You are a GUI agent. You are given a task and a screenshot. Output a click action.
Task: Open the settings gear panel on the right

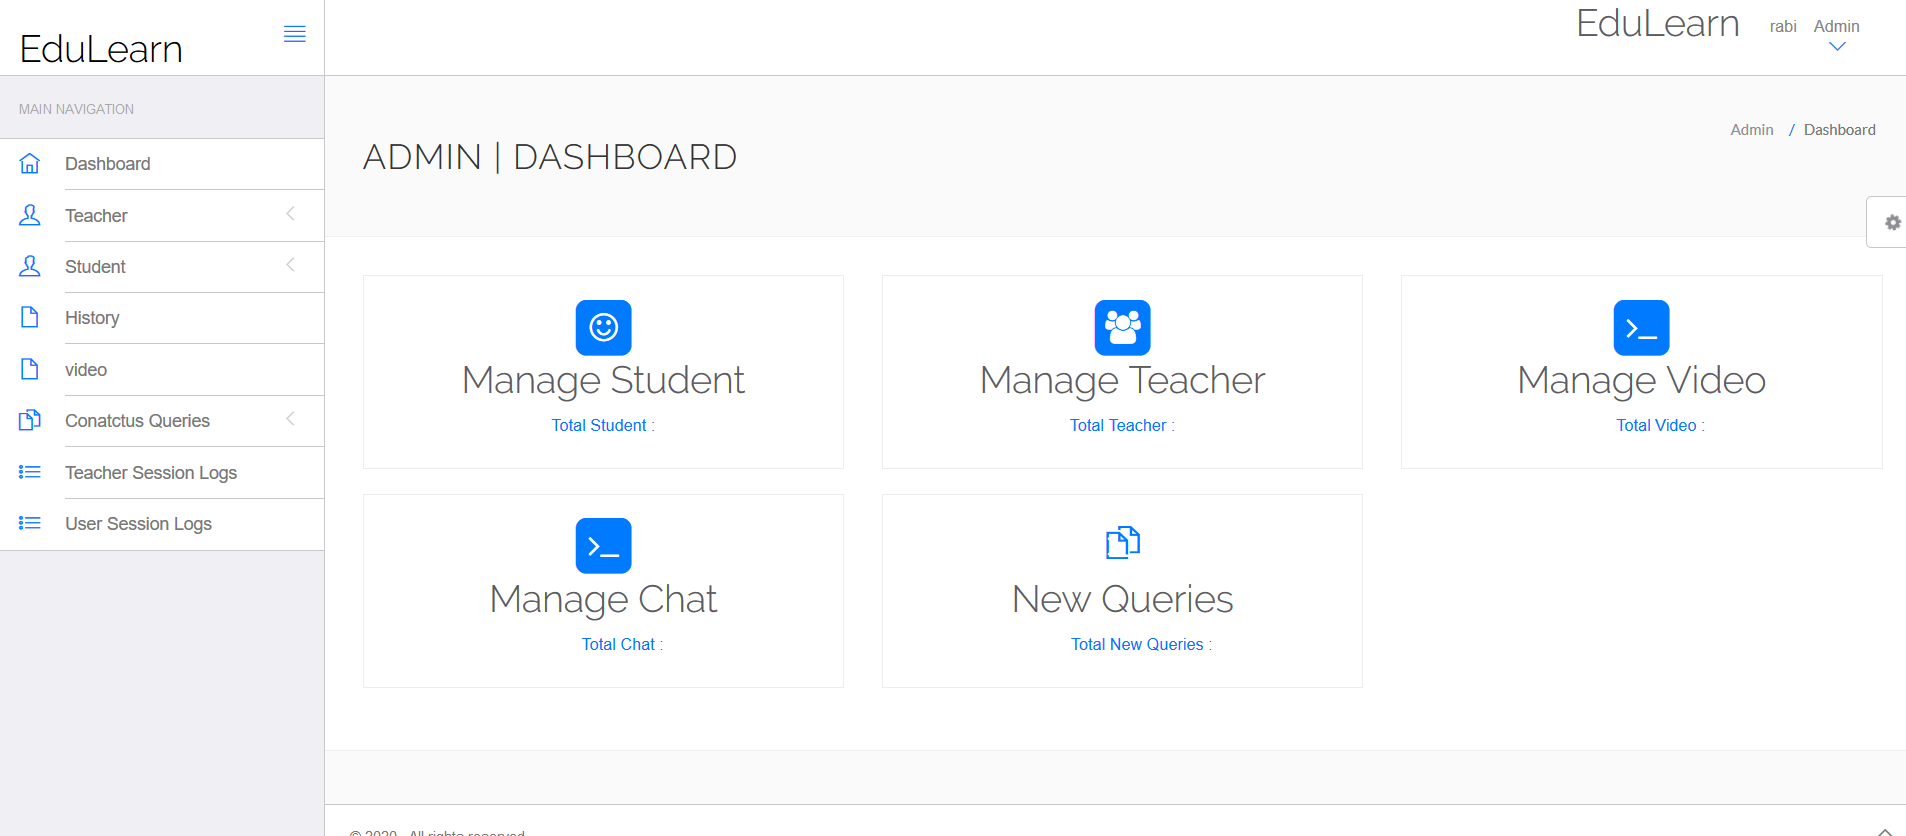[x=1891, y=222]
